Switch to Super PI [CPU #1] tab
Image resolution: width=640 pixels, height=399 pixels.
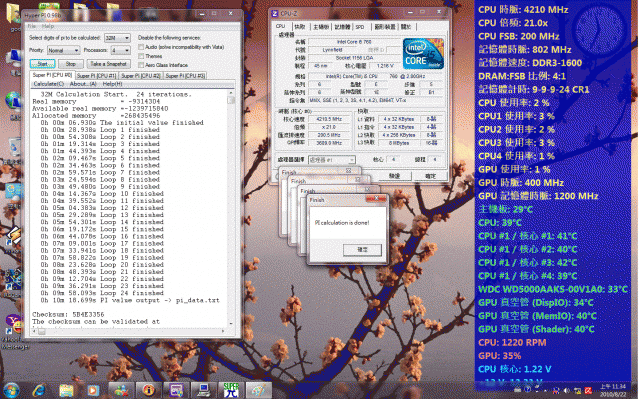pos(96,76)
